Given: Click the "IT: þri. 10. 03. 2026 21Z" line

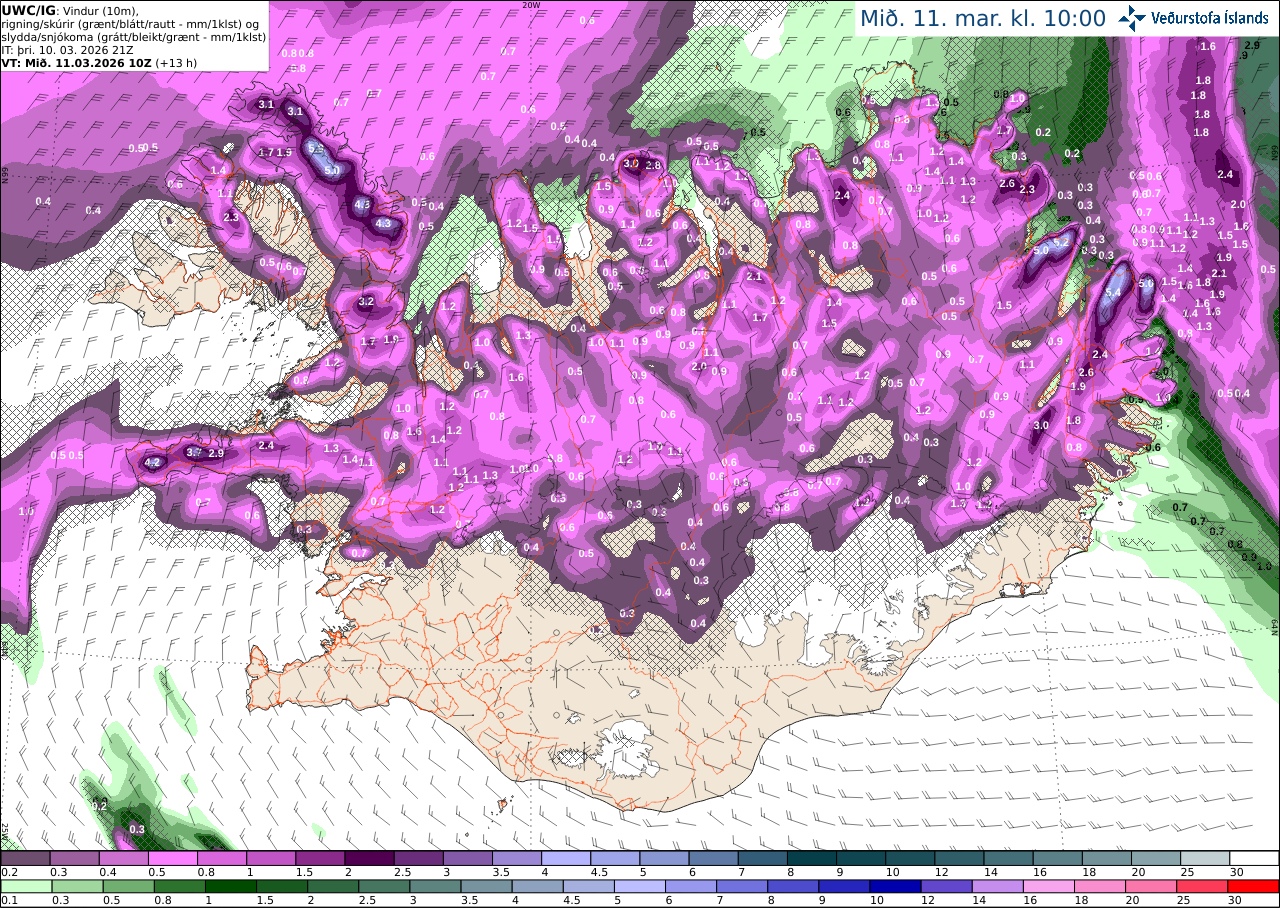Looking at the screenshot, I should 66,49.
